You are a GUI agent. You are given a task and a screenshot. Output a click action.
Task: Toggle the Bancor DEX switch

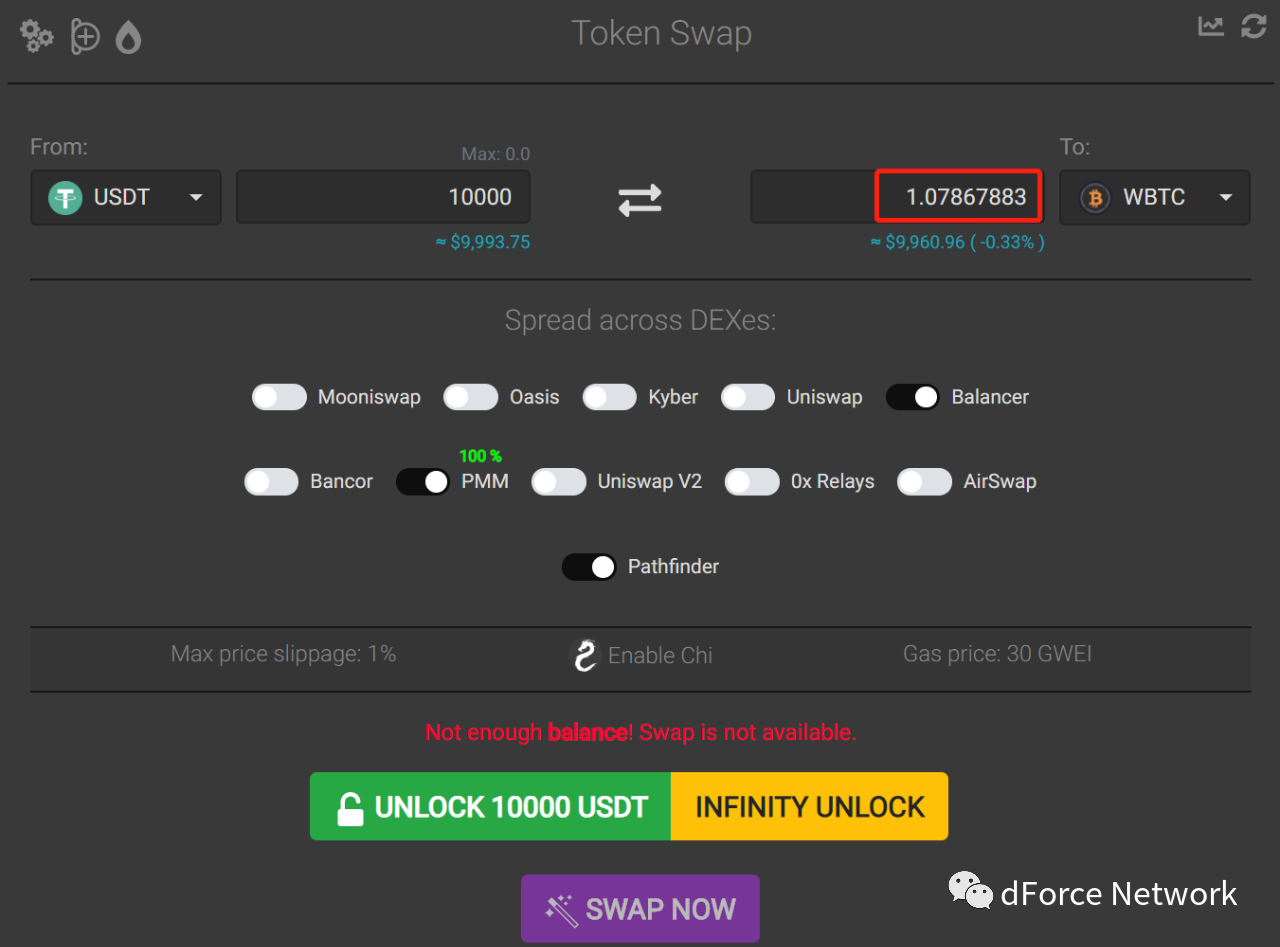[x=271, y=482]
